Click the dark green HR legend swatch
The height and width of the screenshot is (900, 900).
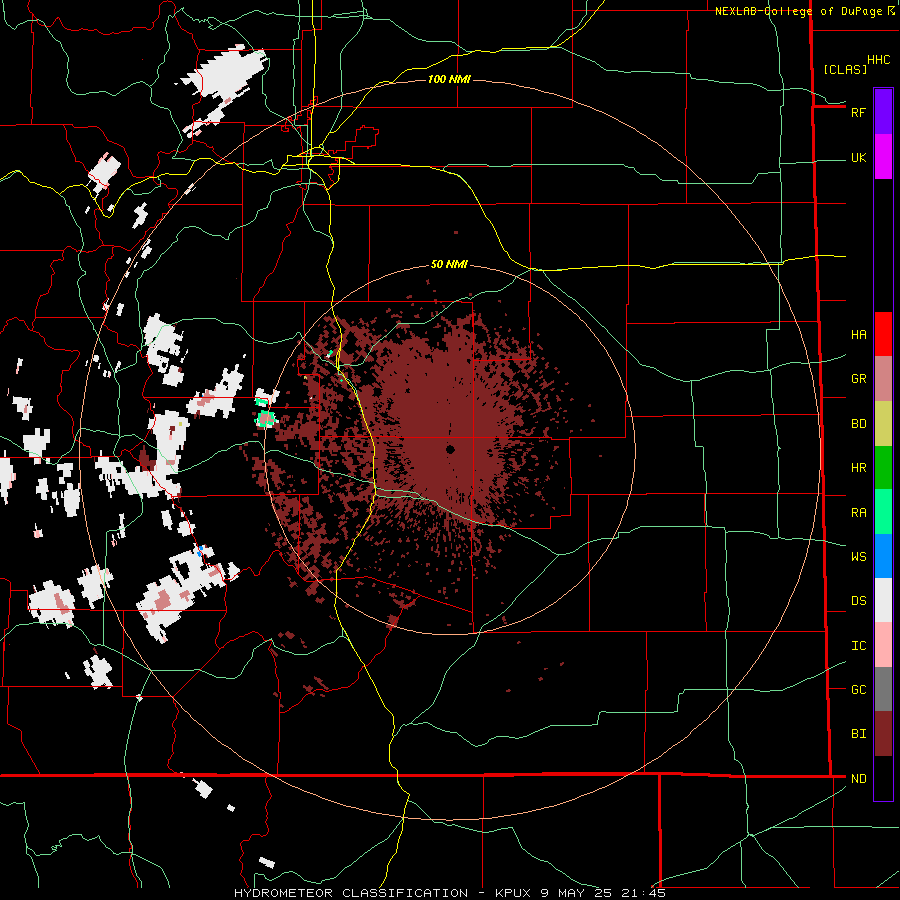click(x=883, y=467)
